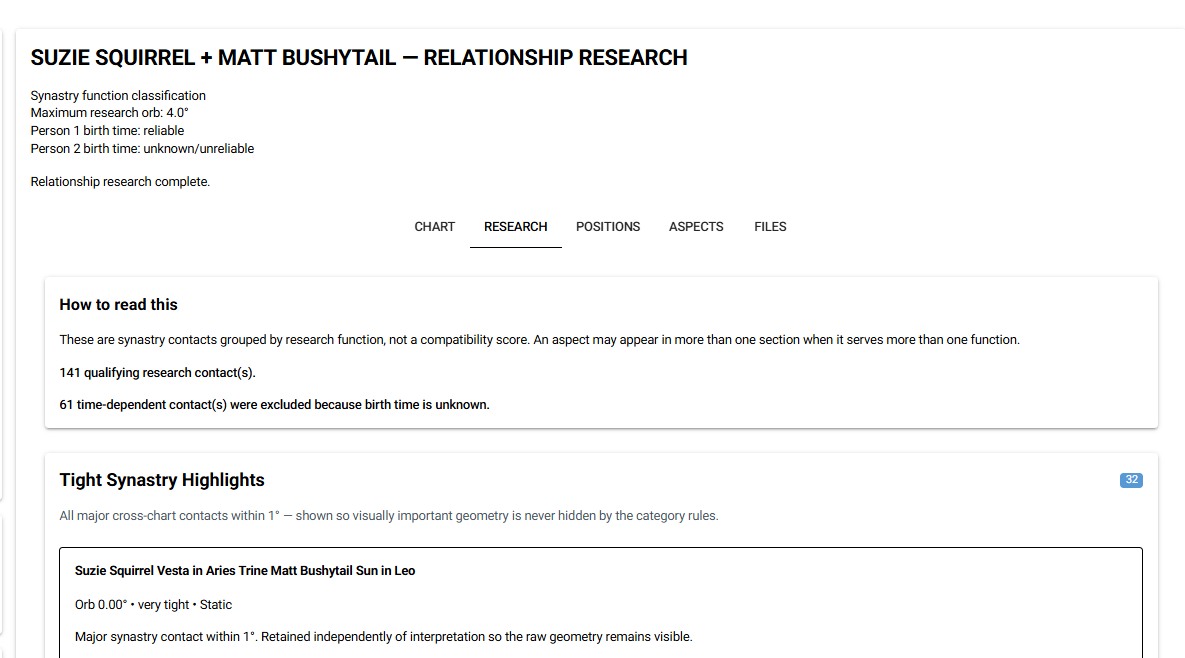Click 'Person 1 birth time: reliable' line

(x=107, y=131)
